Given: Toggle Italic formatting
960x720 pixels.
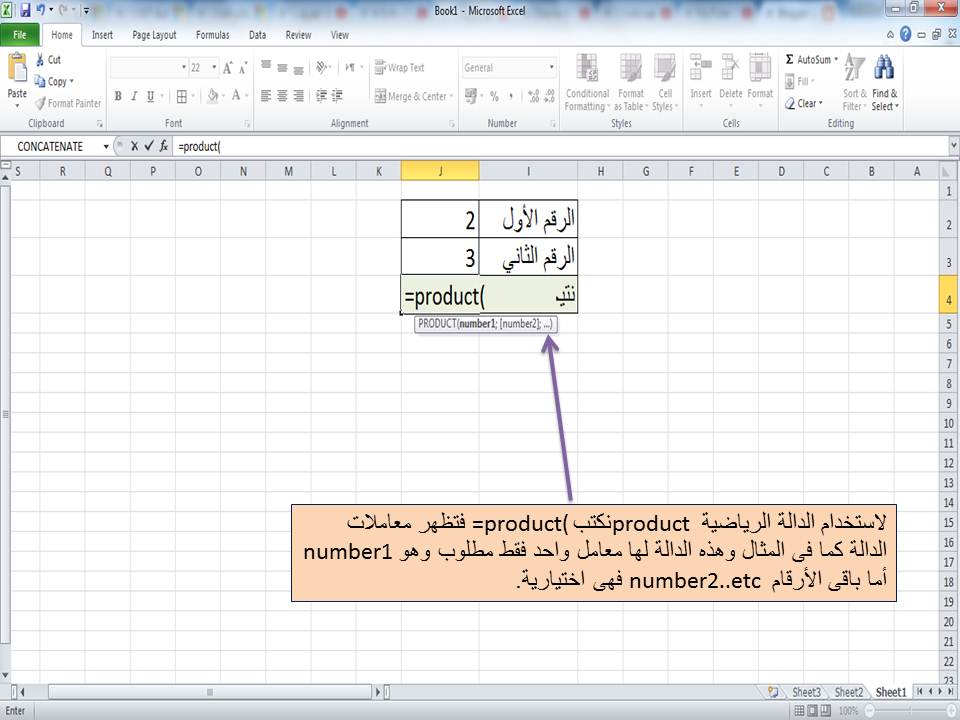Looking at the screenshot, I should pyautogui.click(x=133, y=96).
